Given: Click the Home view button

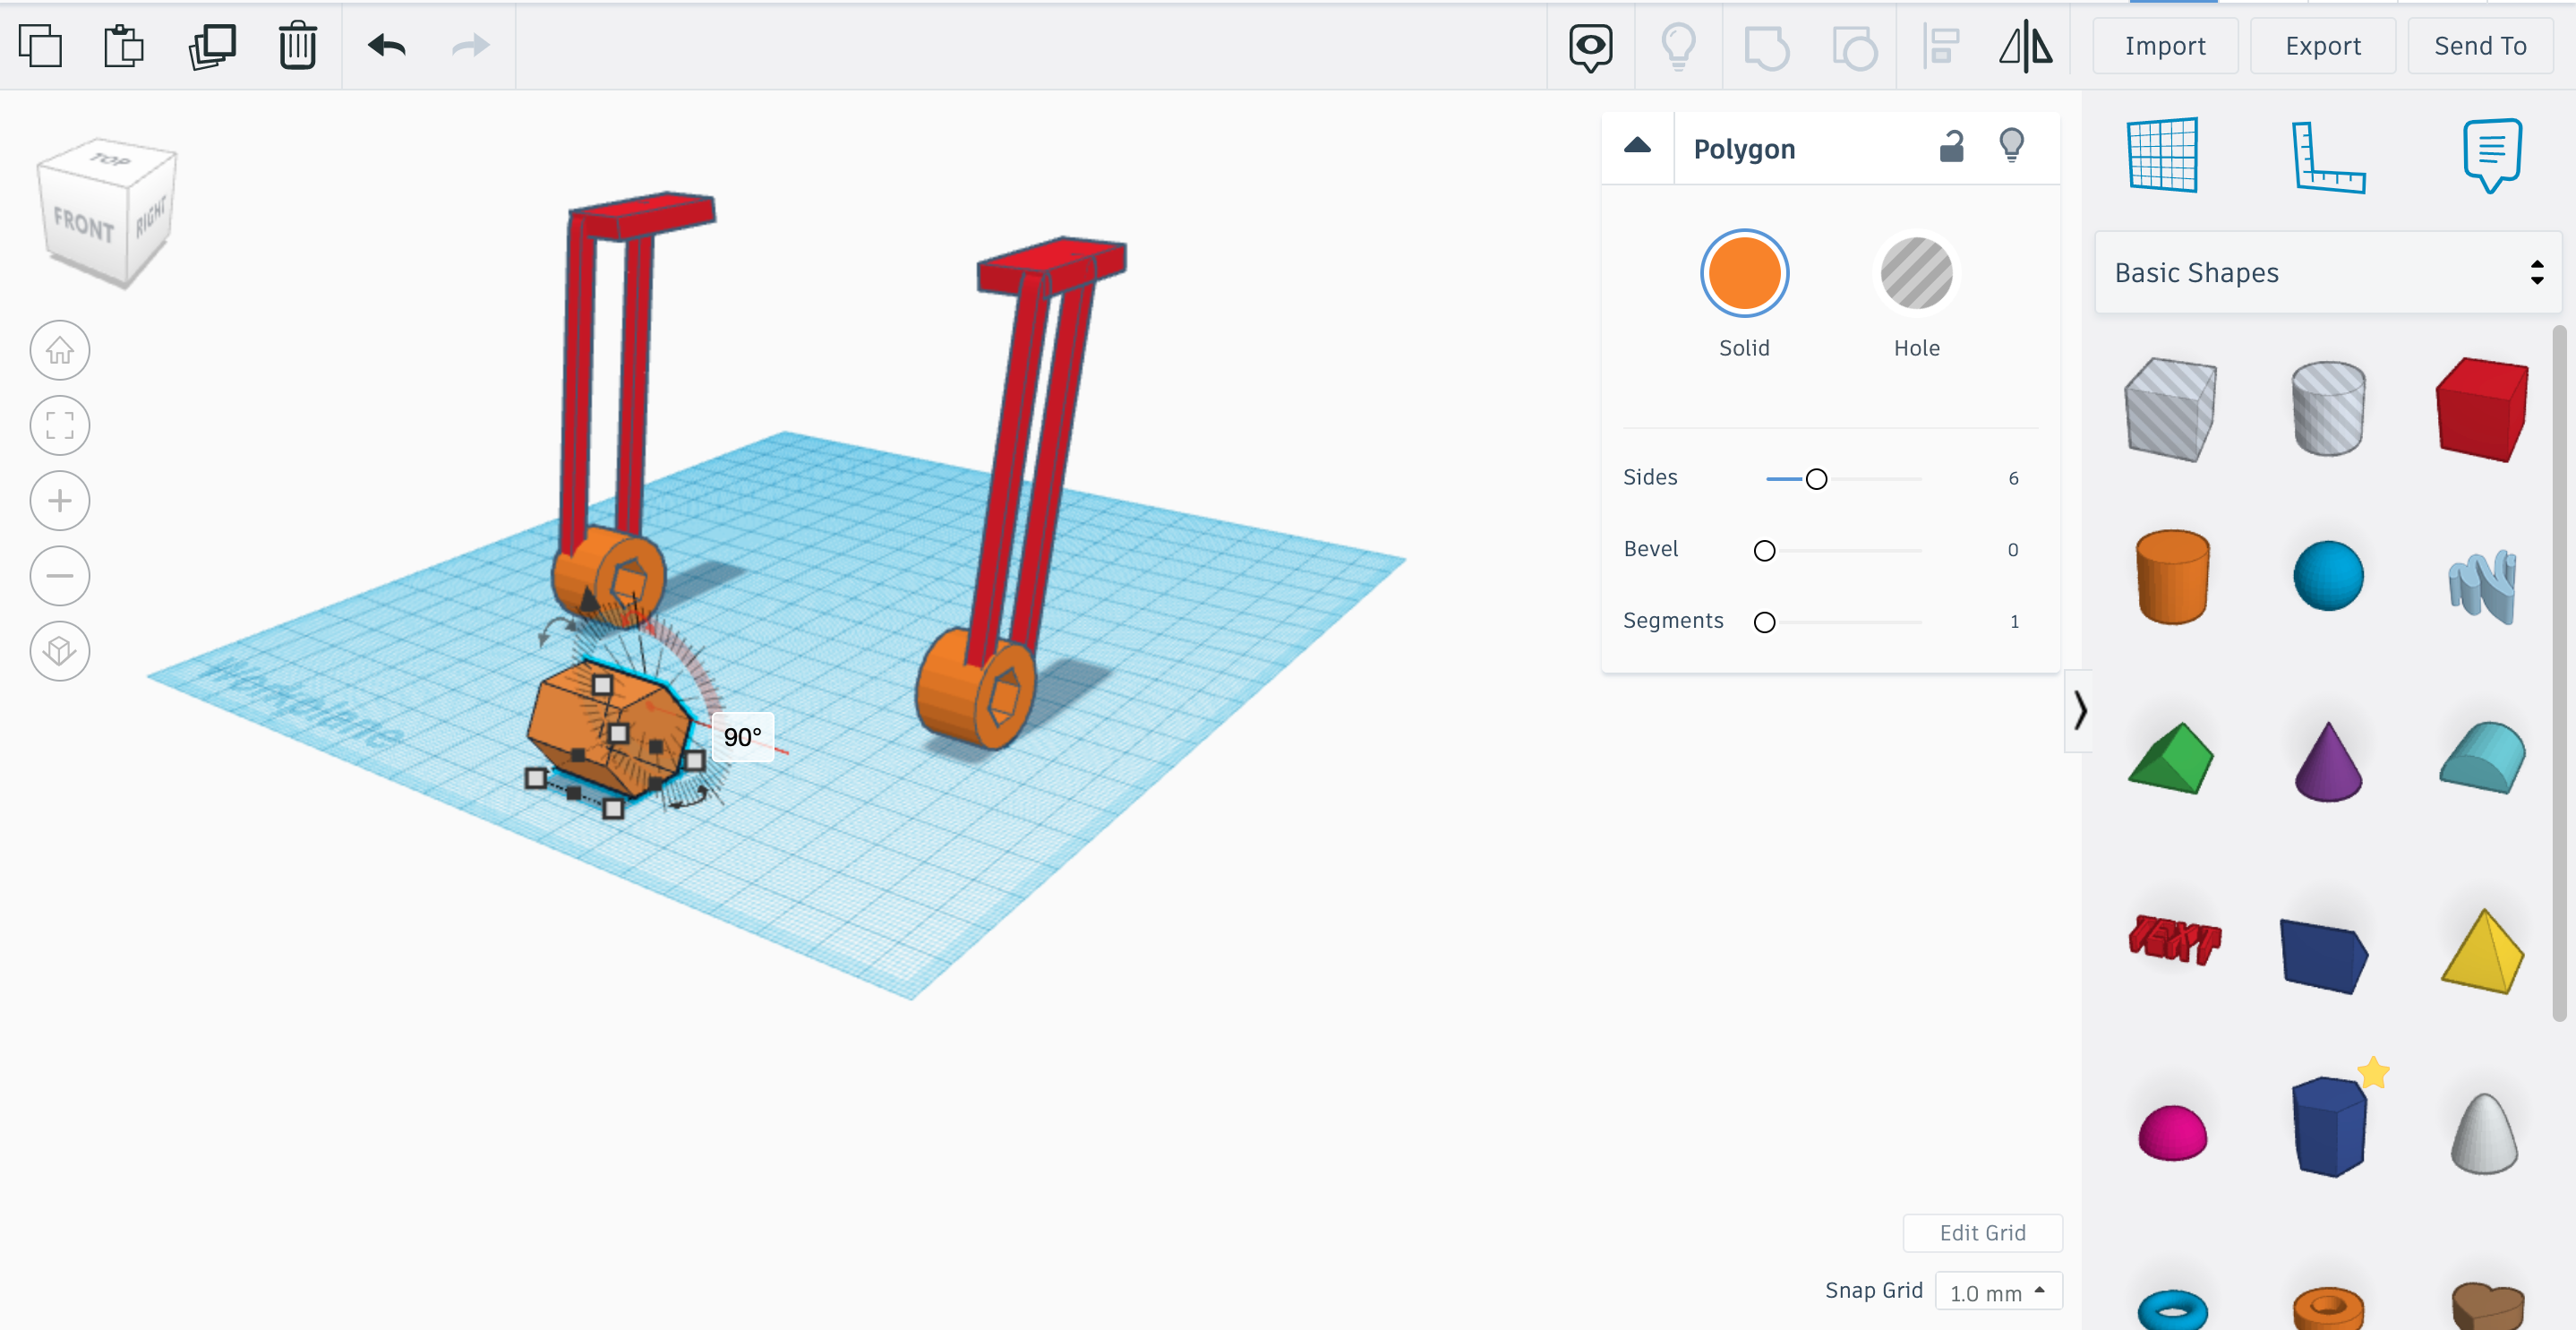Looking at the screenshot, I should click(x=60, y=351).
